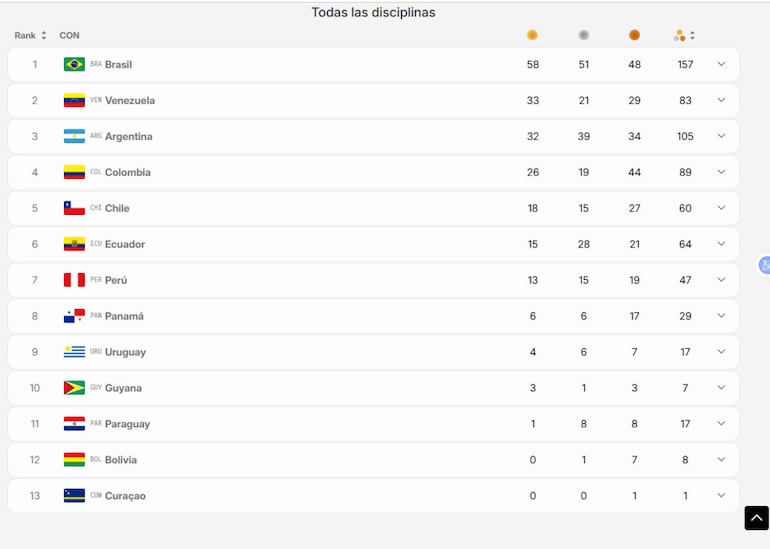This screenshot has width=770, height=549.
Task: Expand the Brasil medal row
Action: [721, 64]
